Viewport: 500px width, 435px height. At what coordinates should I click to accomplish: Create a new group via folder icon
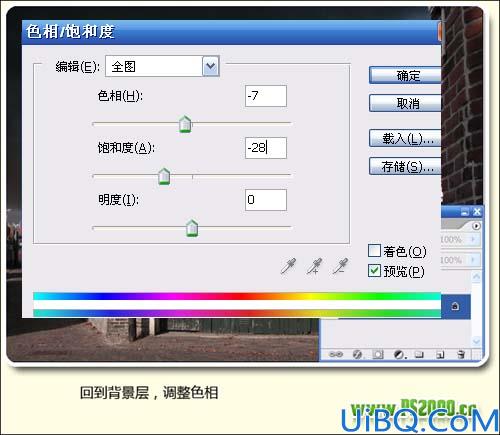coord(419,354)
